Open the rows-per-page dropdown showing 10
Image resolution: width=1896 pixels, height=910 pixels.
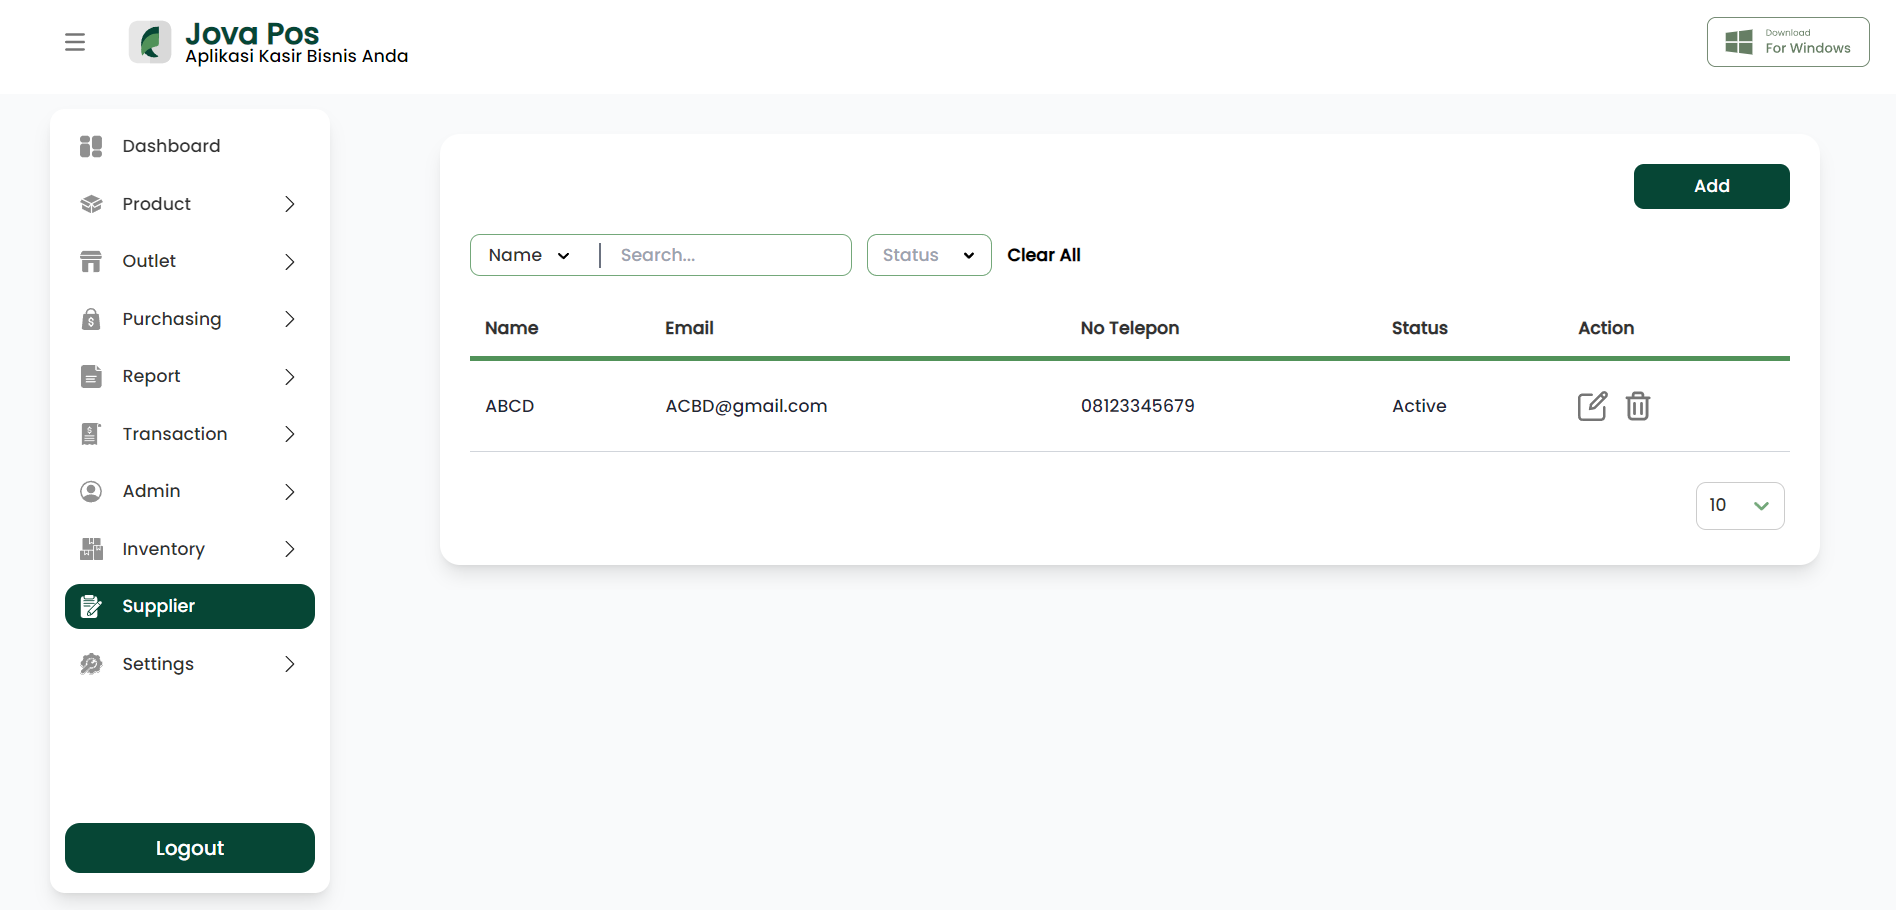click(x=1740, y=506)
